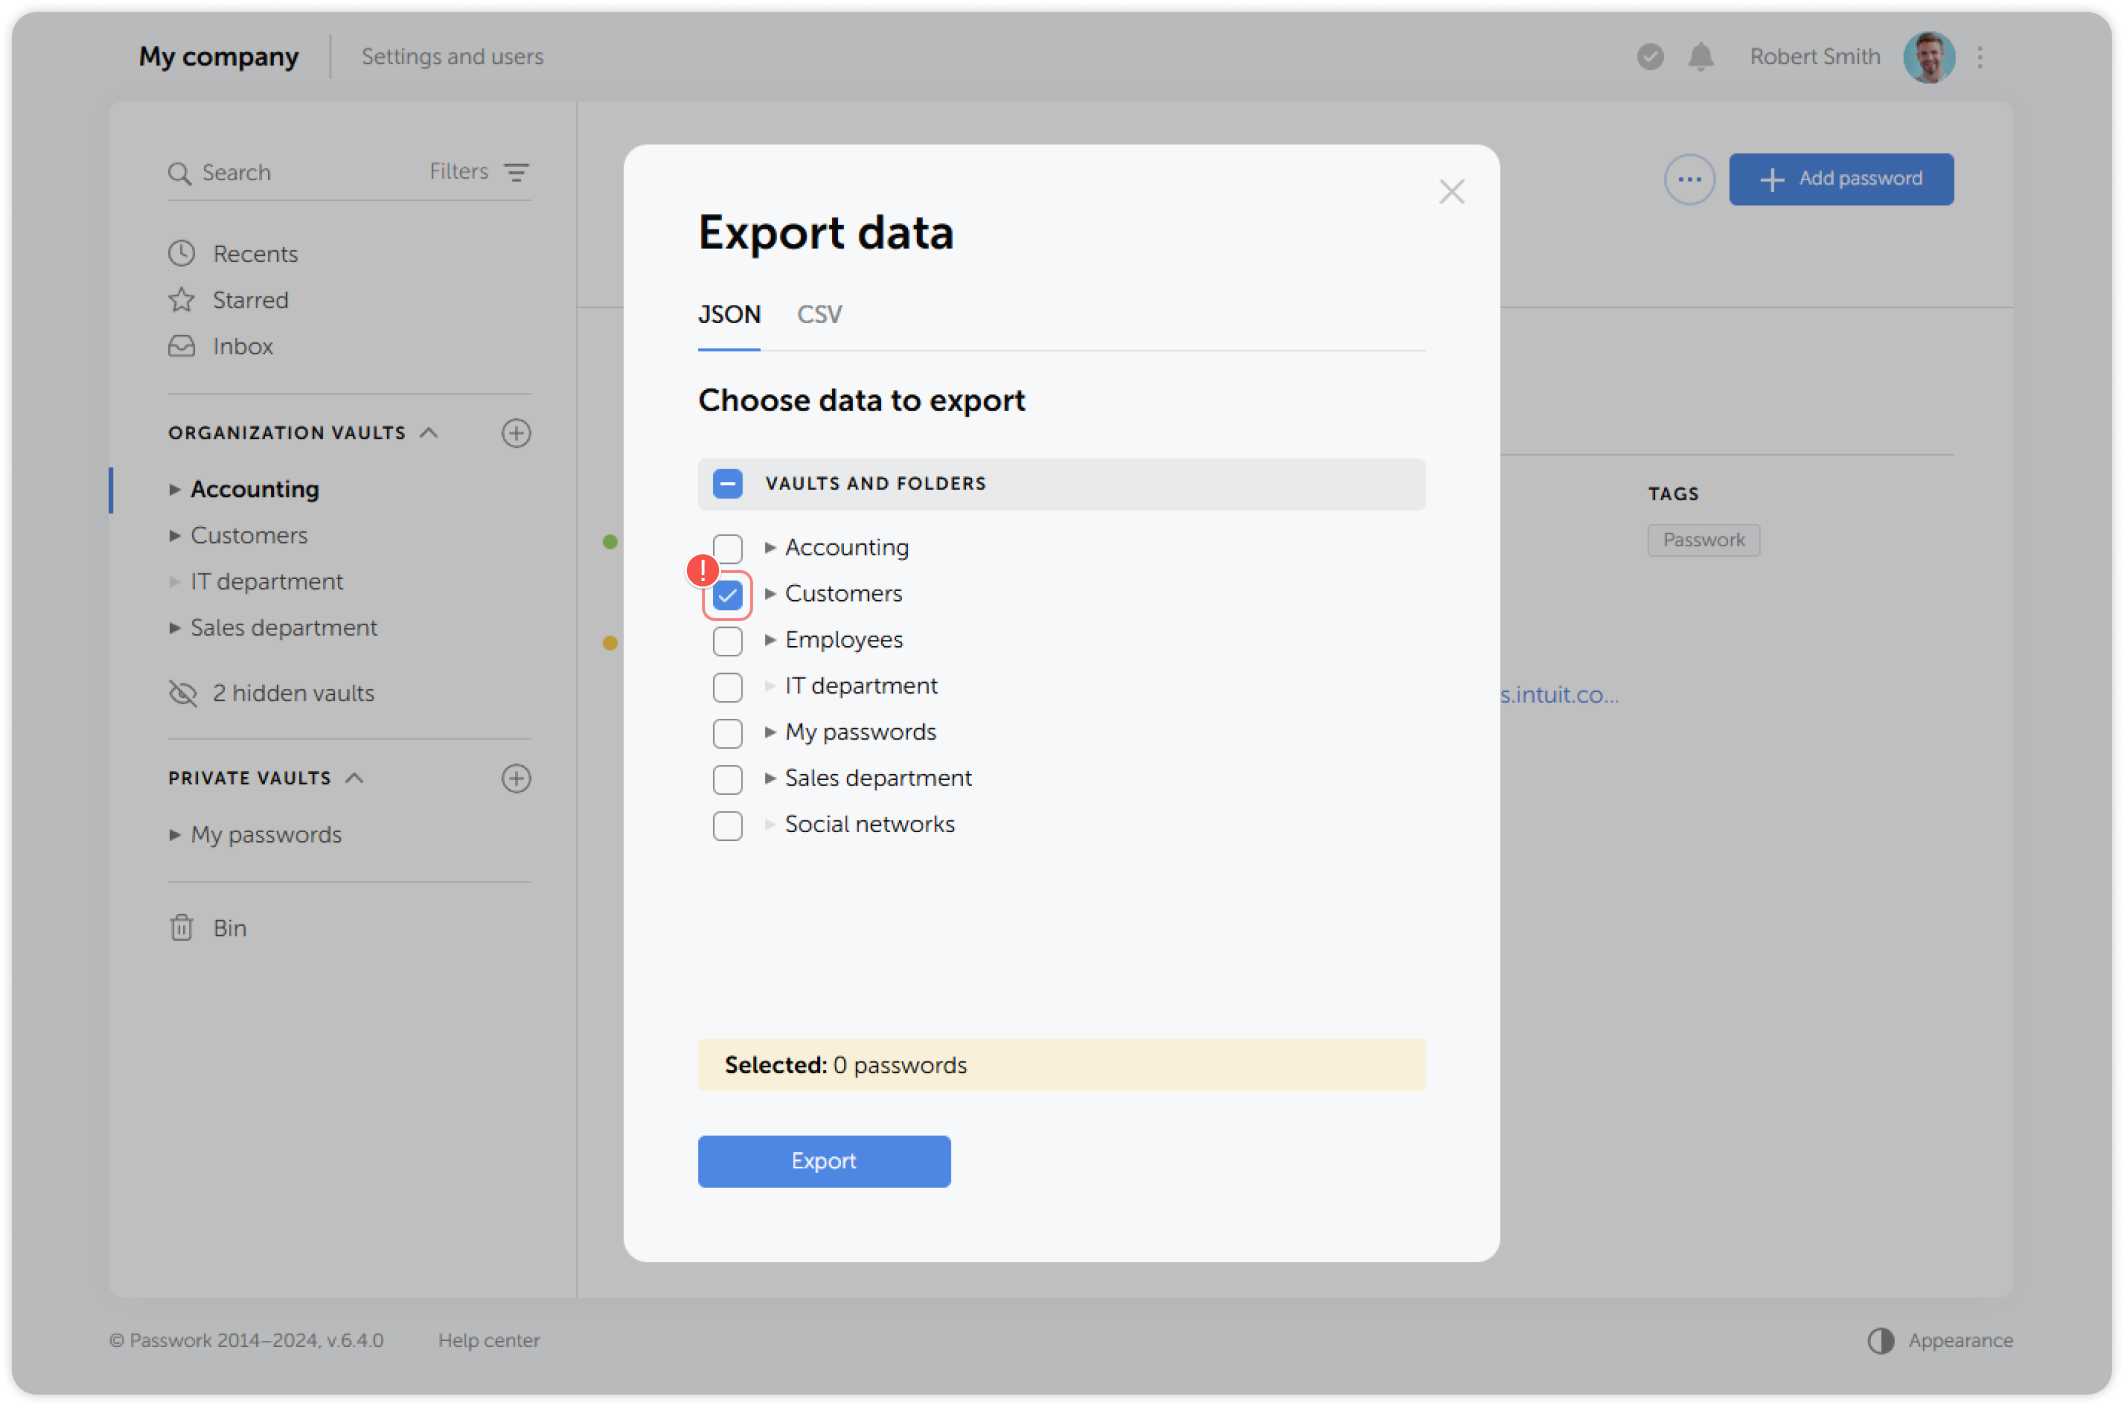Expand the Social networks entry

769,825
